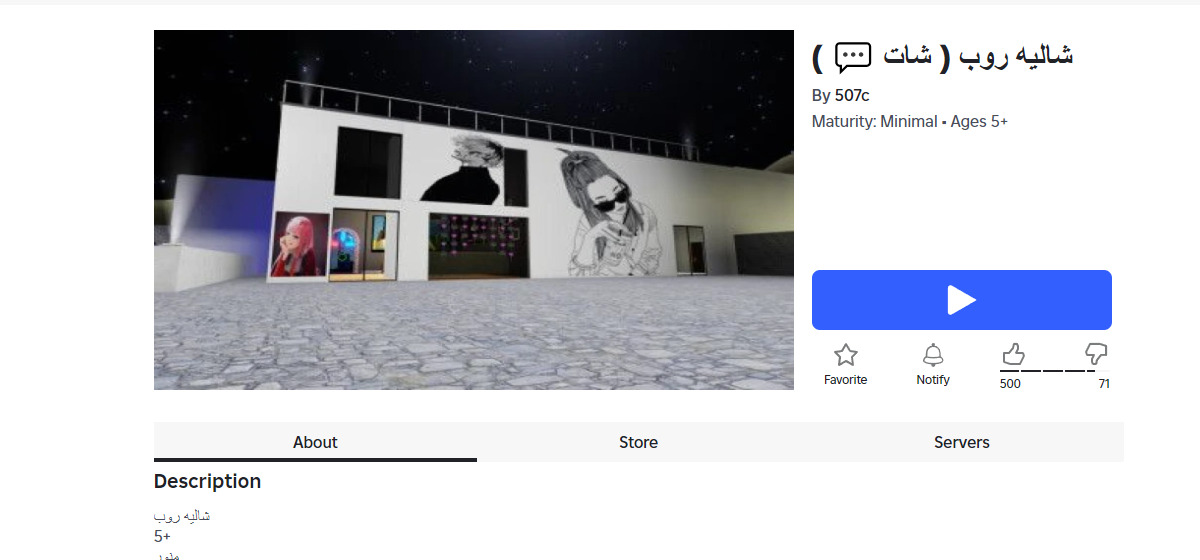
Task: Open the game thumbnail image
Action: click(x=474, y=210)
